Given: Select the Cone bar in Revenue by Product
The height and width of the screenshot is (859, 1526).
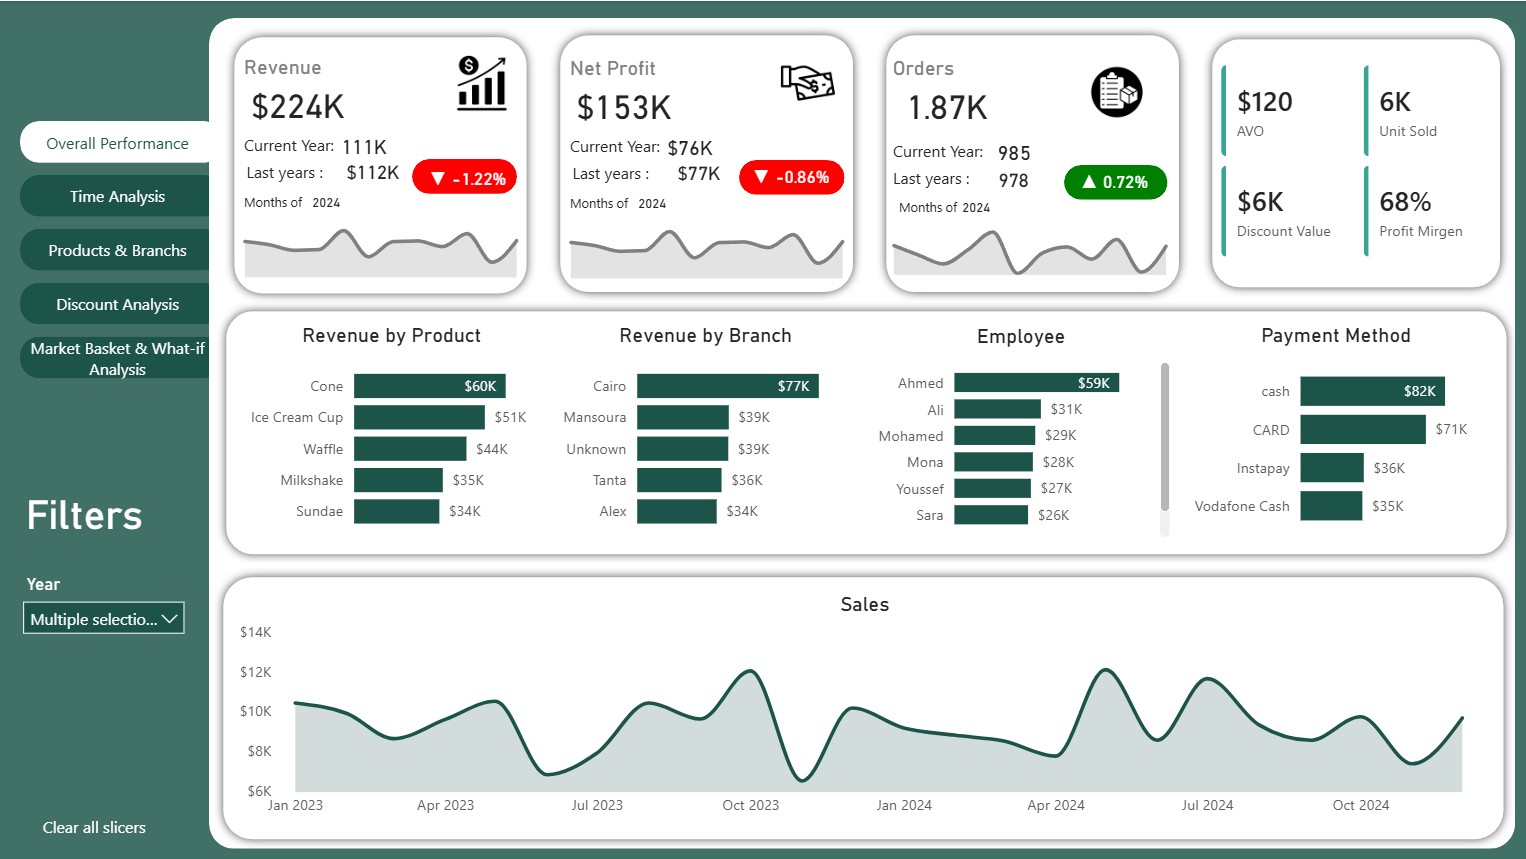Looking at the screenshot, I should click(429, 386).
